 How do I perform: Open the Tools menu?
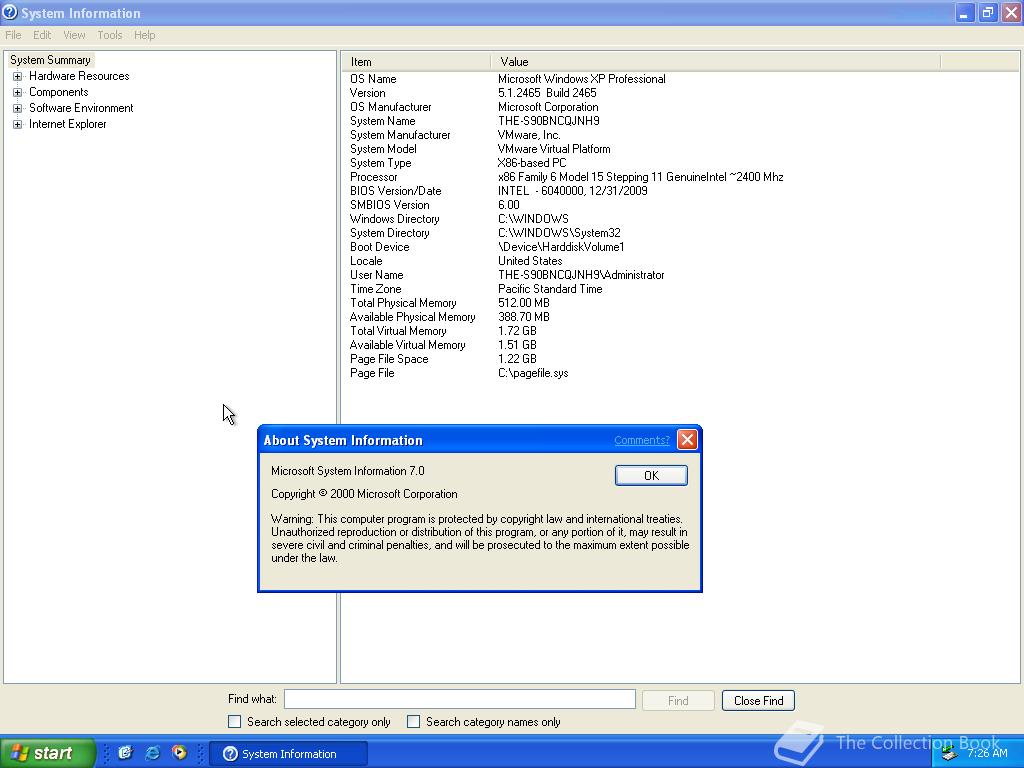[x=110, y=35]
